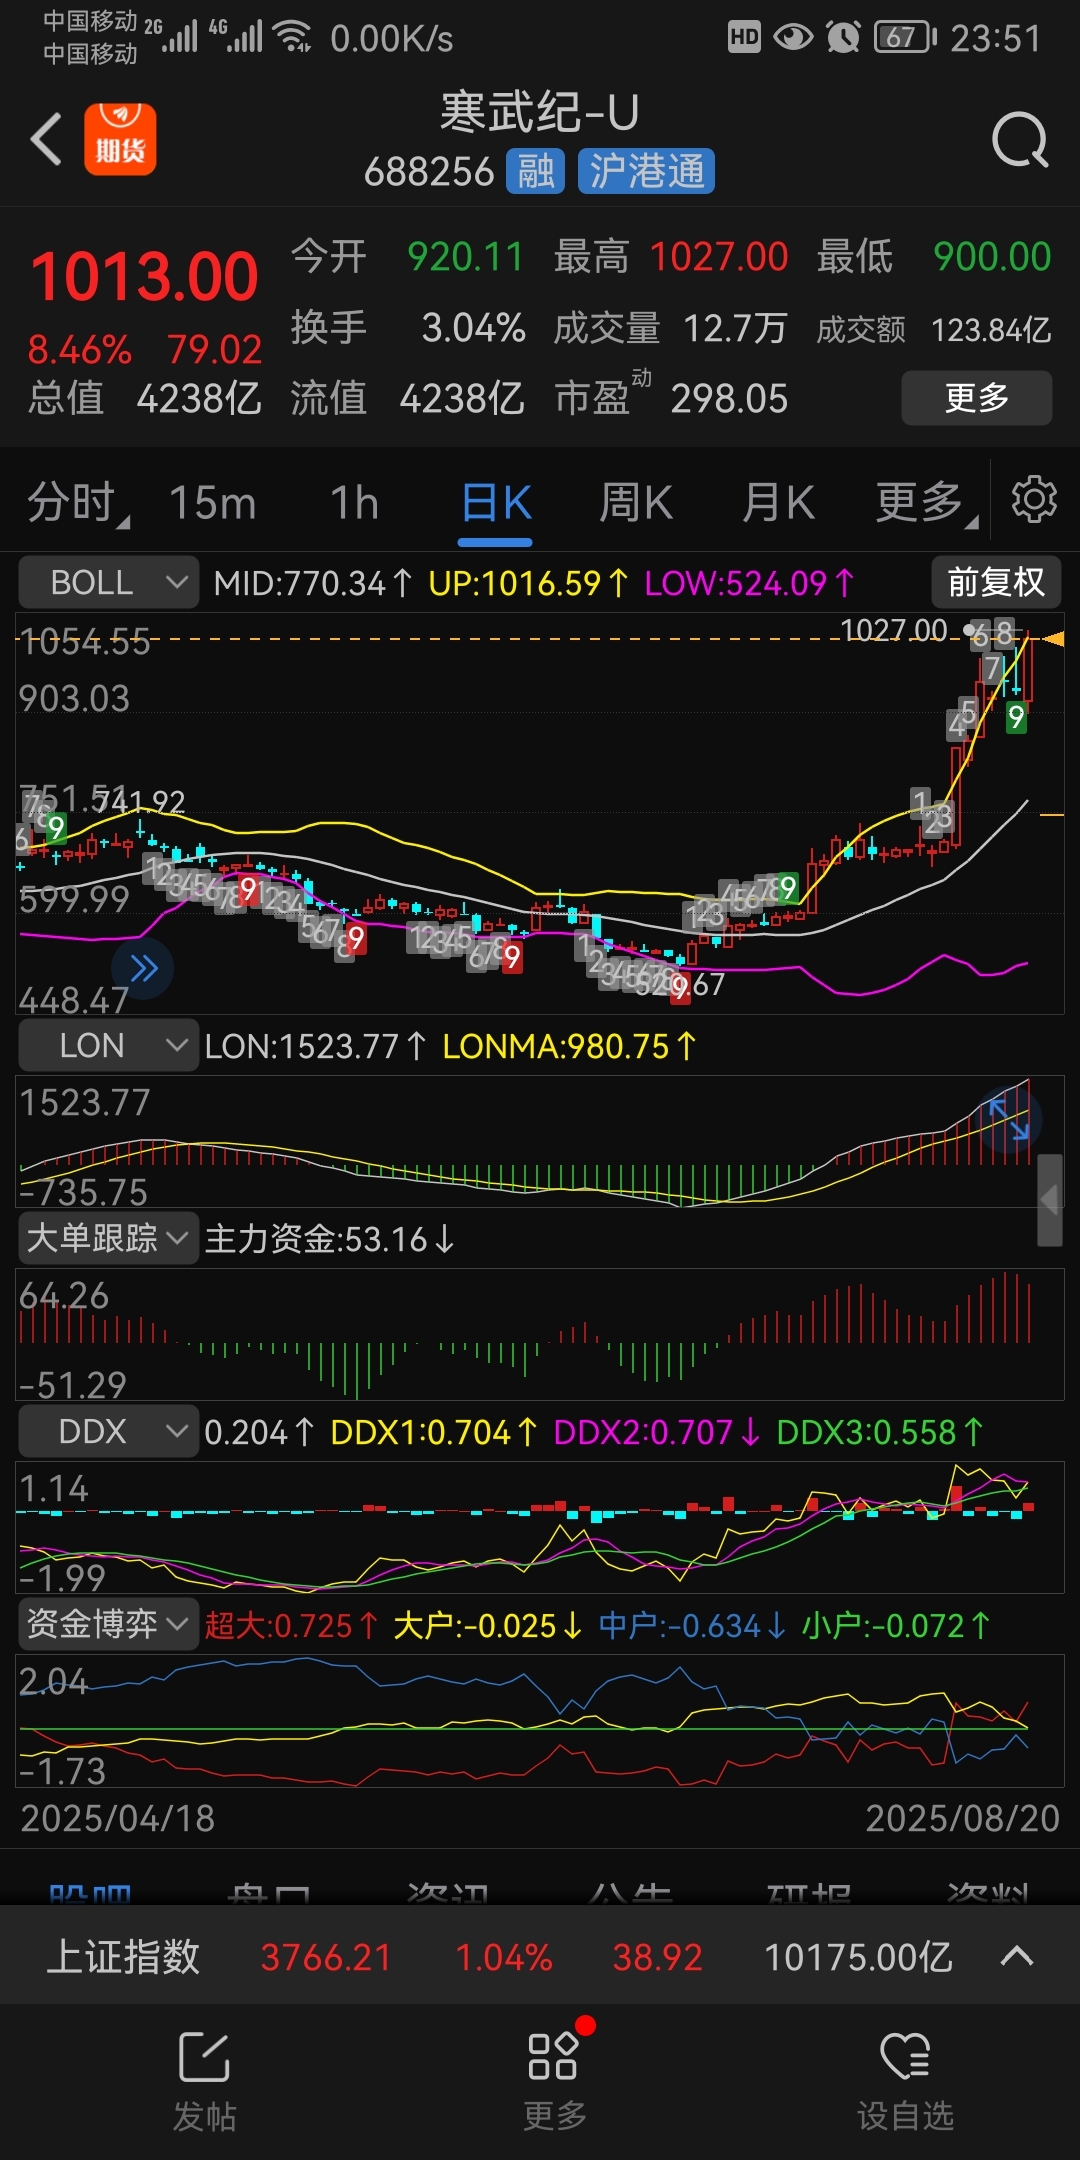Tap the LONMA:980.75 reading
This screenshot has width=1080, height=2160.
coord(569,1046)
